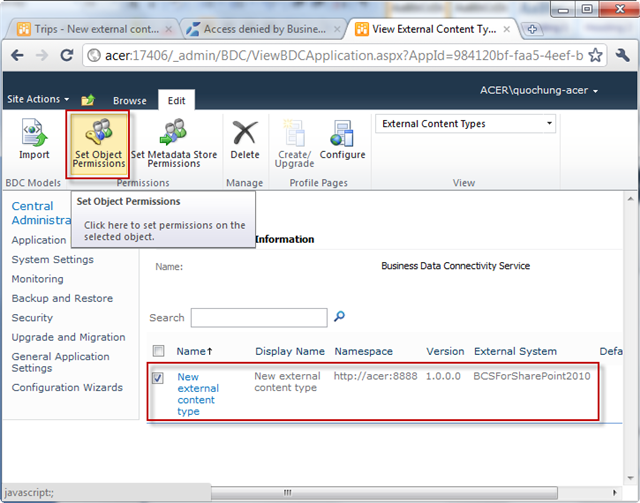Switch to the Browse ribbon tab
The image size is (640, 503).
[130, 101]
